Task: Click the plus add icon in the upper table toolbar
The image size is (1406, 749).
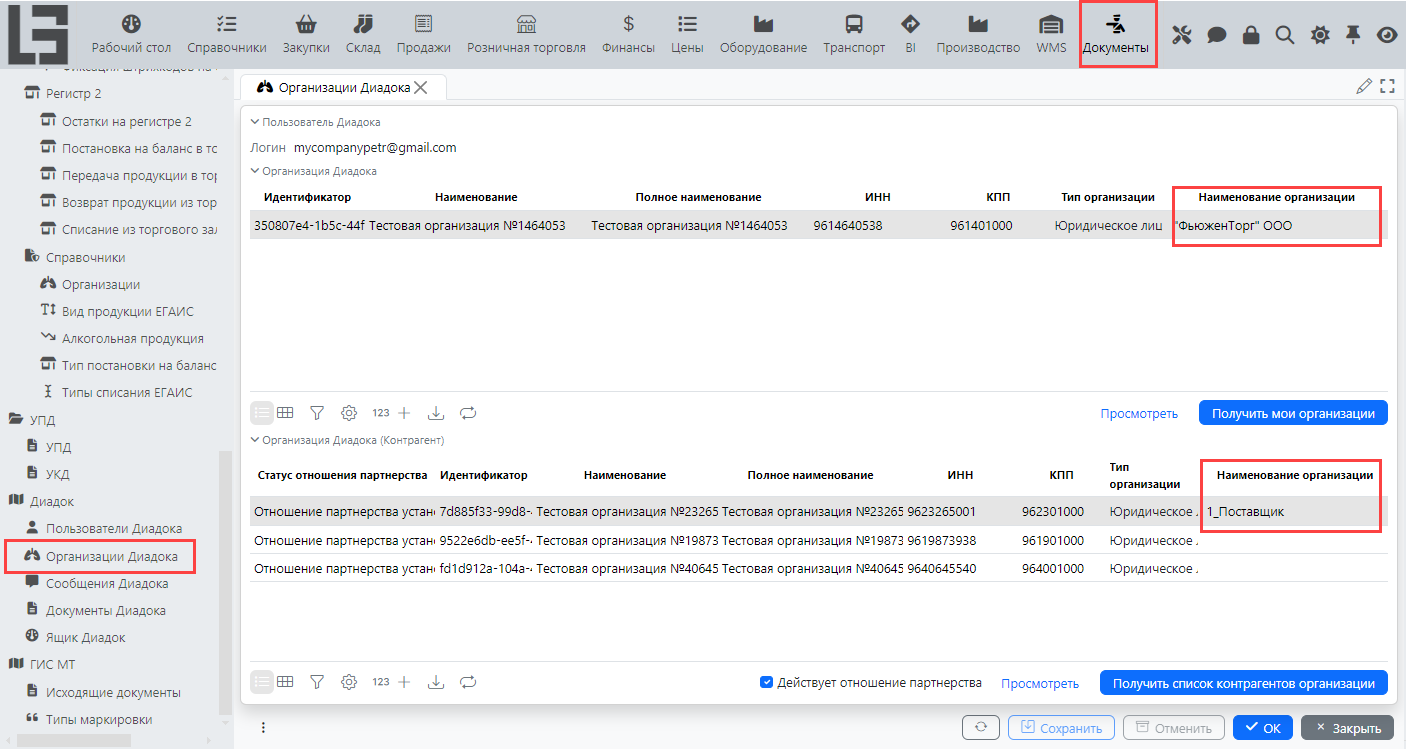Action: [x=404, y=413]
